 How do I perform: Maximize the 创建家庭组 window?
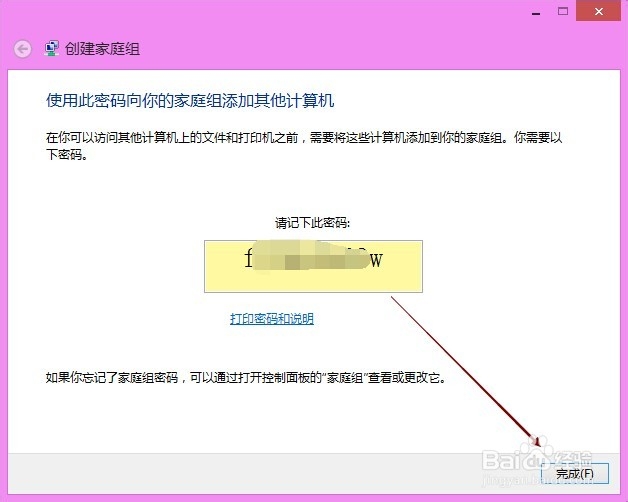pyautogui.click(x=563, y=11)
